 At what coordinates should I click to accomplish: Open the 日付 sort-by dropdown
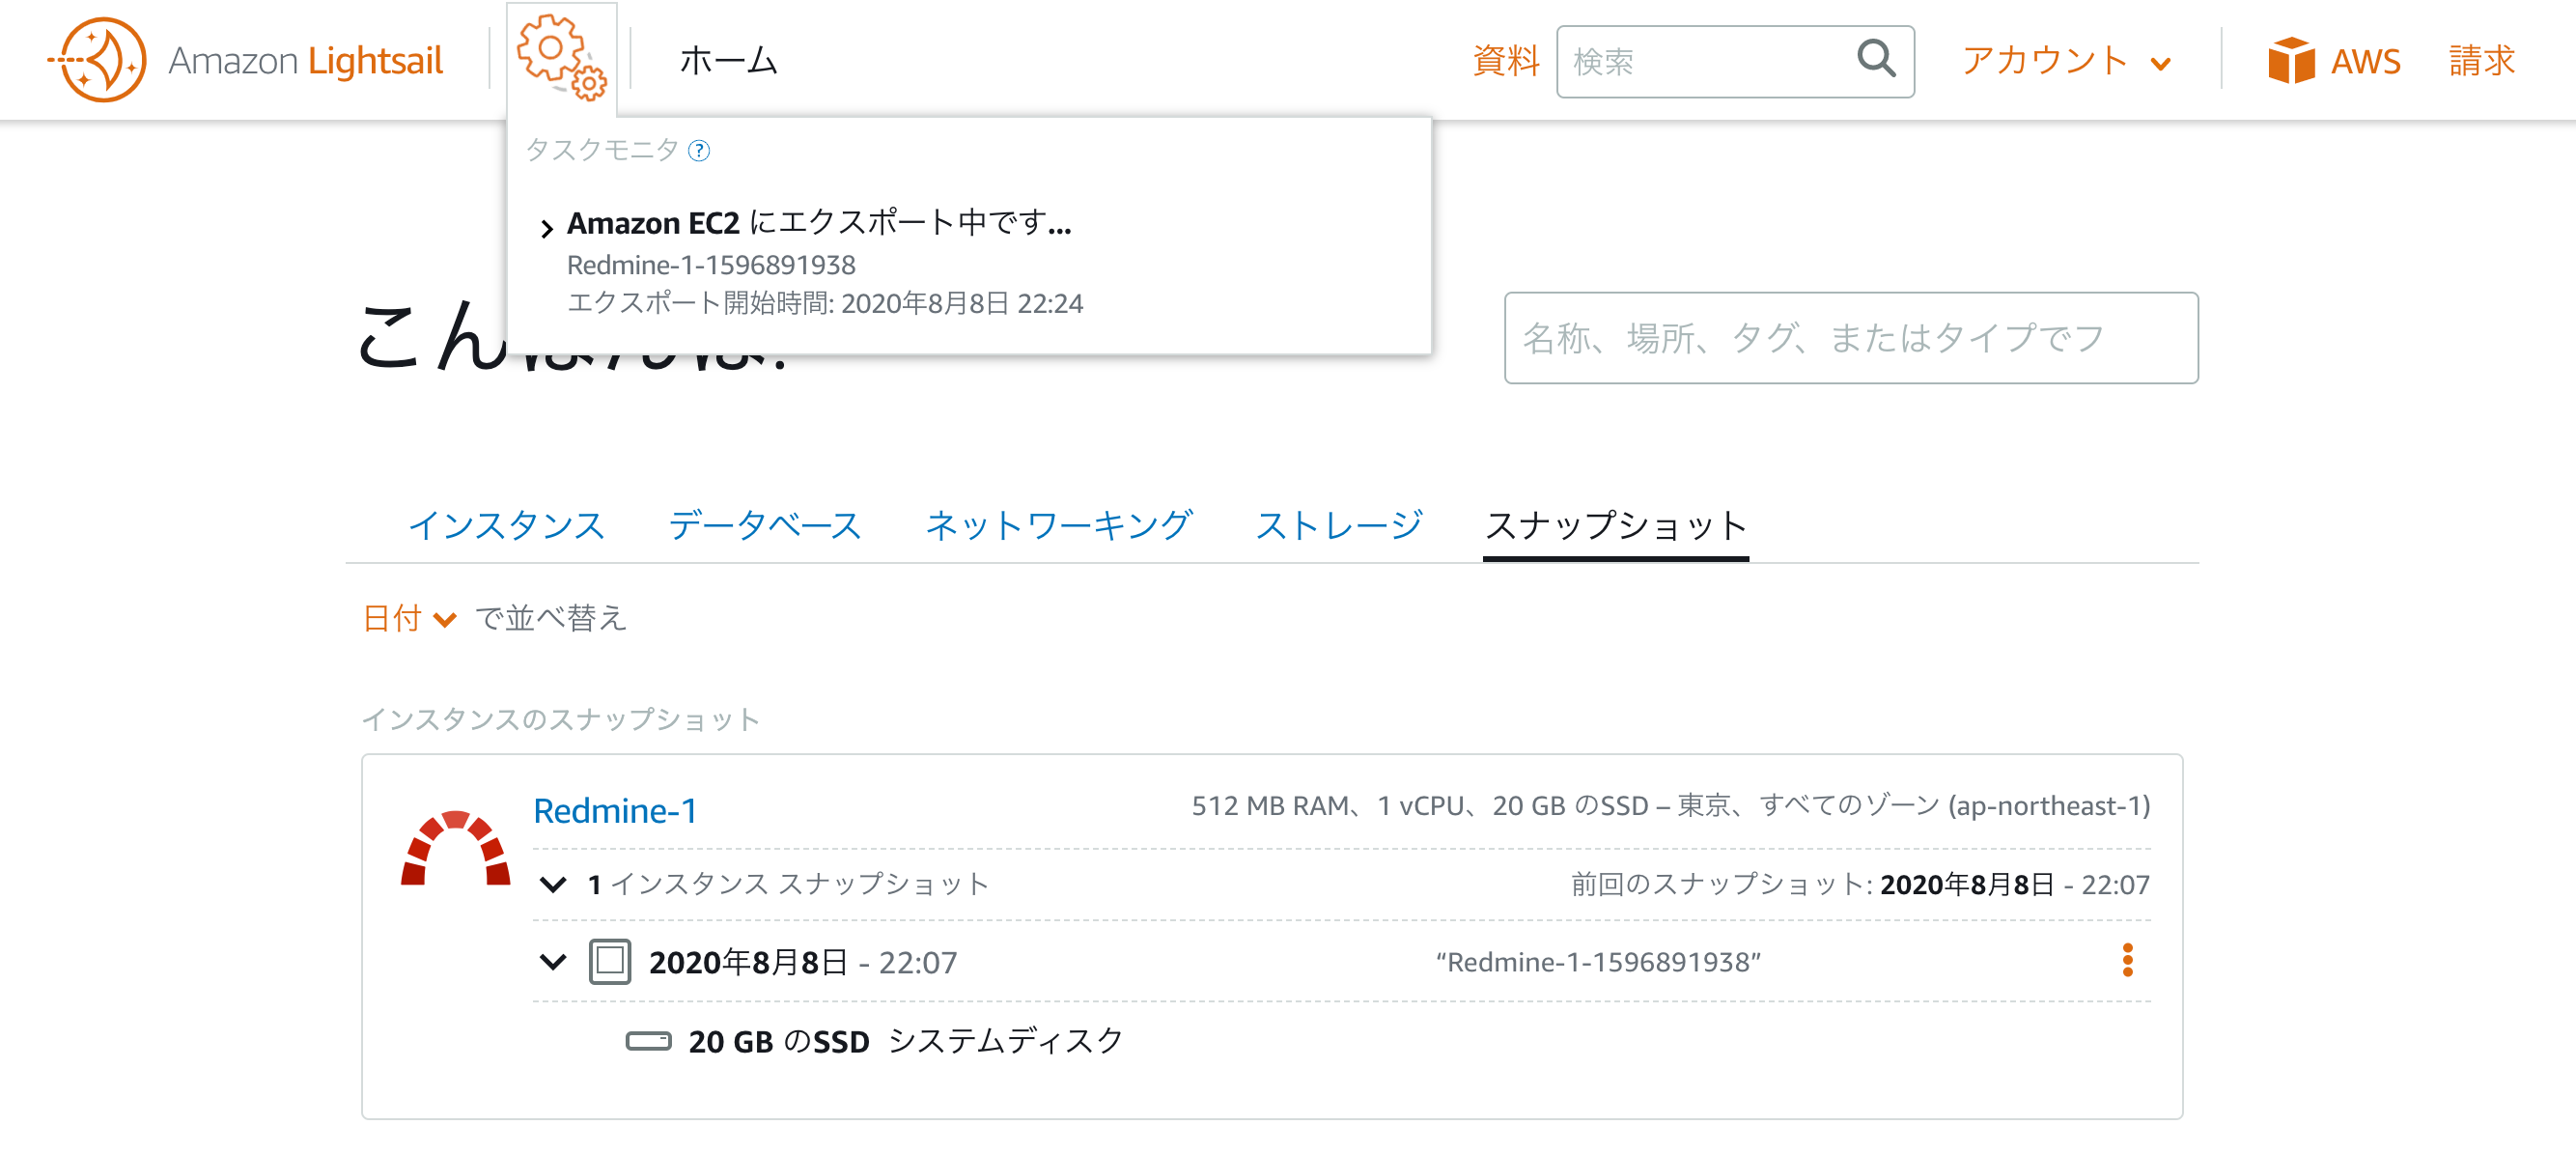[x=409, y=618]
